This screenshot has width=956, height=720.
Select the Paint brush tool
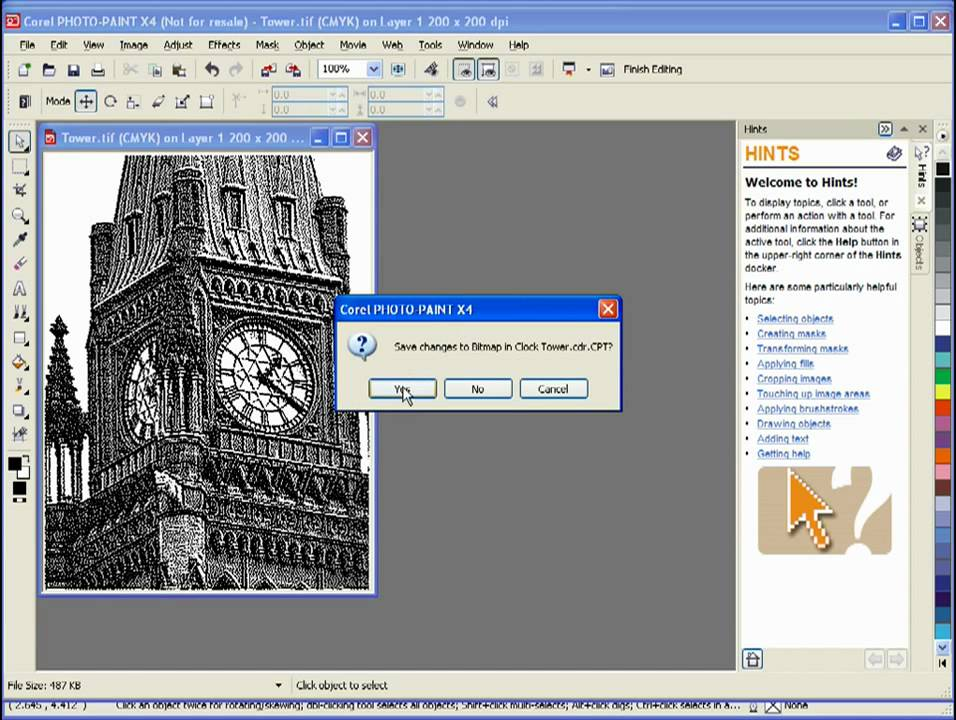pos(20,387)
